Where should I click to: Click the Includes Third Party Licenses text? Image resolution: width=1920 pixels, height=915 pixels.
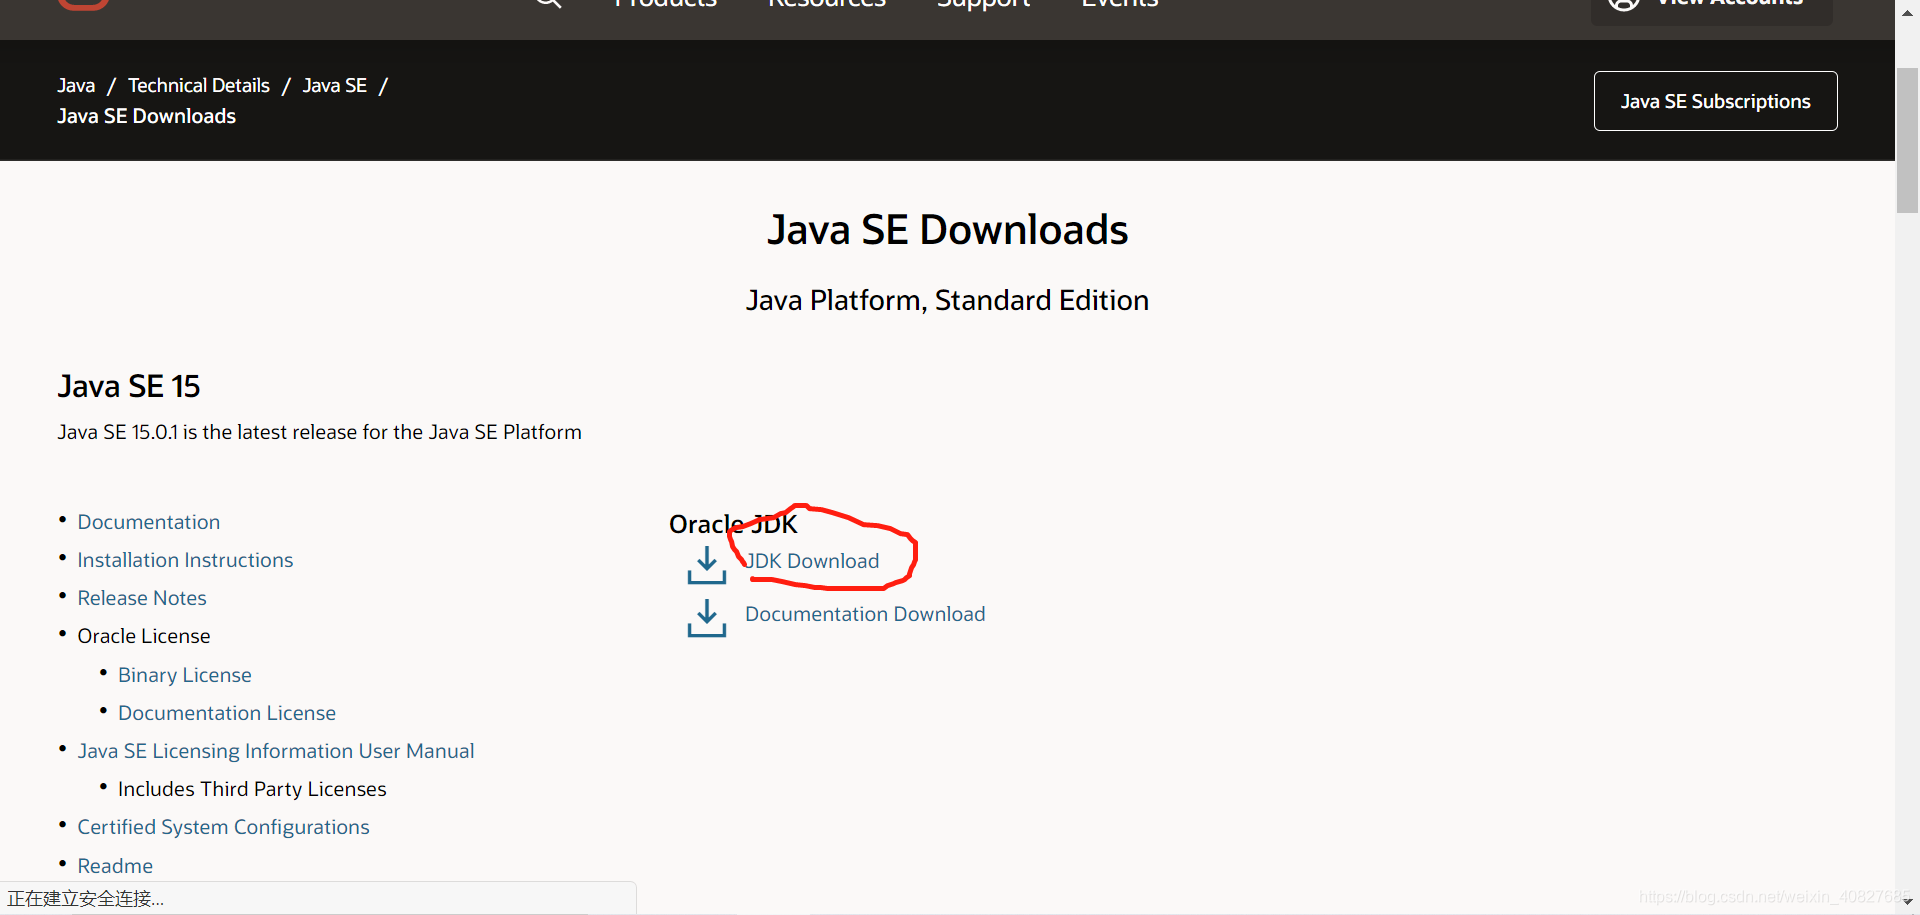point(252,789)
